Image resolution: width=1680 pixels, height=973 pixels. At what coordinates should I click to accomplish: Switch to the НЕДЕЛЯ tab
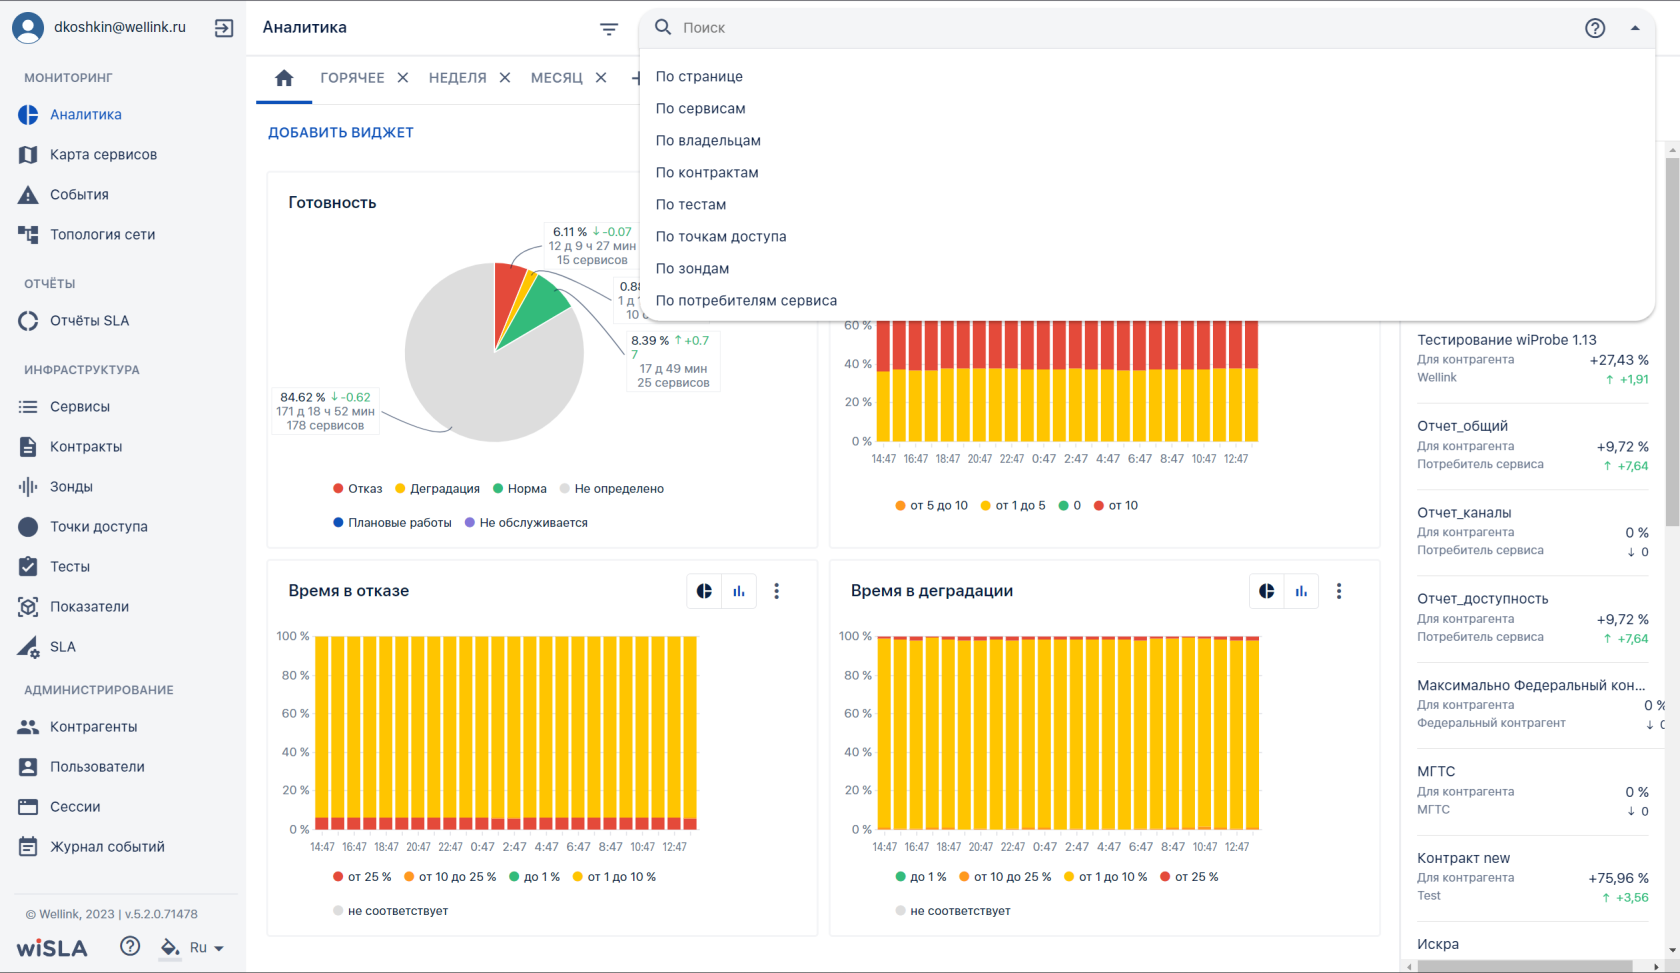(x=458, y=78)
